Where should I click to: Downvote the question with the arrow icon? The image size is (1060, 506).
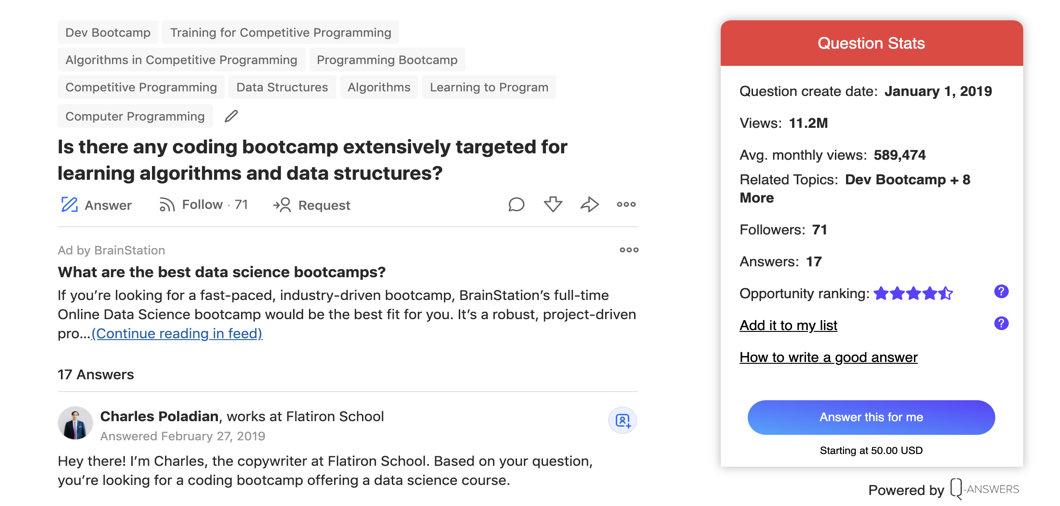pos(553,205)
